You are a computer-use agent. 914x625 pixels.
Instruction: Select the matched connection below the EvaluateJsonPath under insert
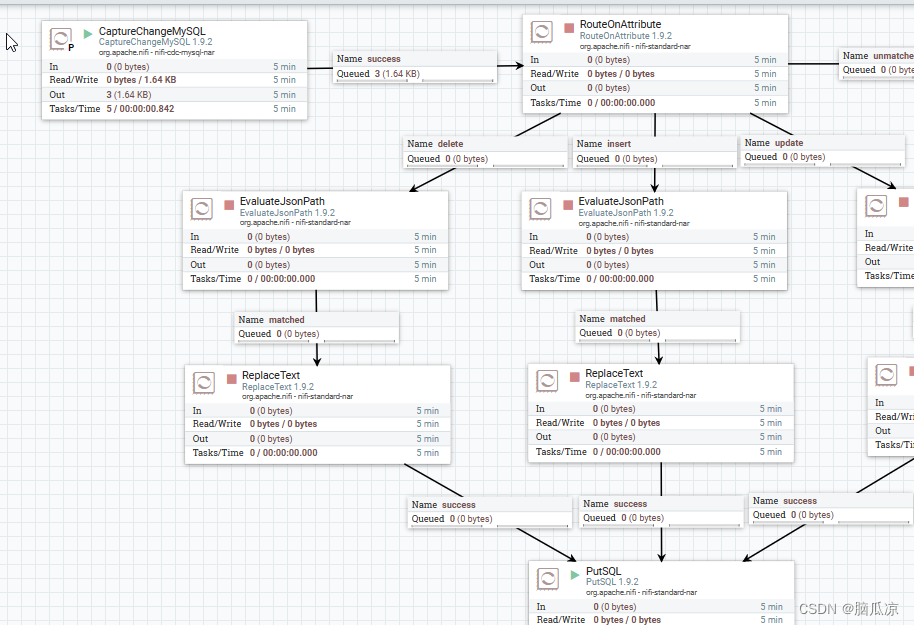coord(658,326)
